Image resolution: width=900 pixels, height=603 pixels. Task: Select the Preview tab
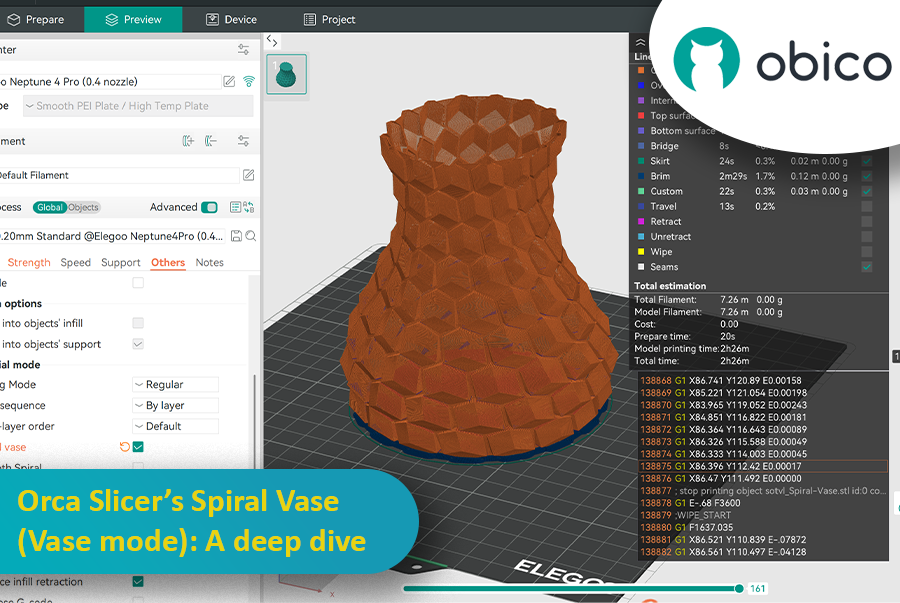[133, 20]
